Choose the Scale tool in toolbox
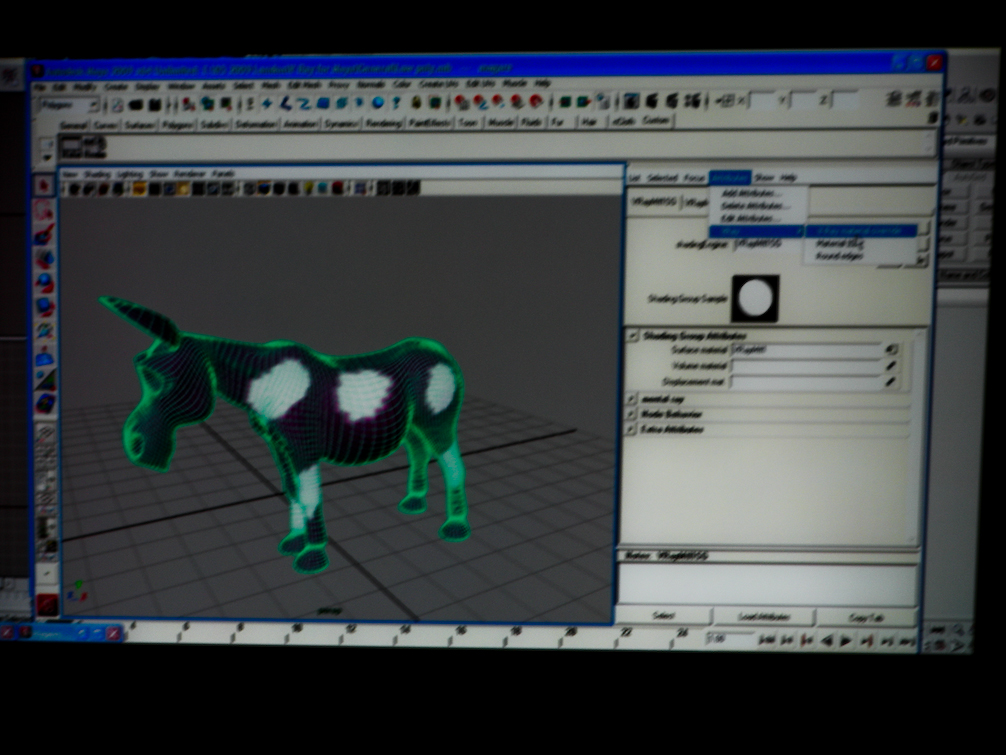The image size is (1006, 755). 44,307
